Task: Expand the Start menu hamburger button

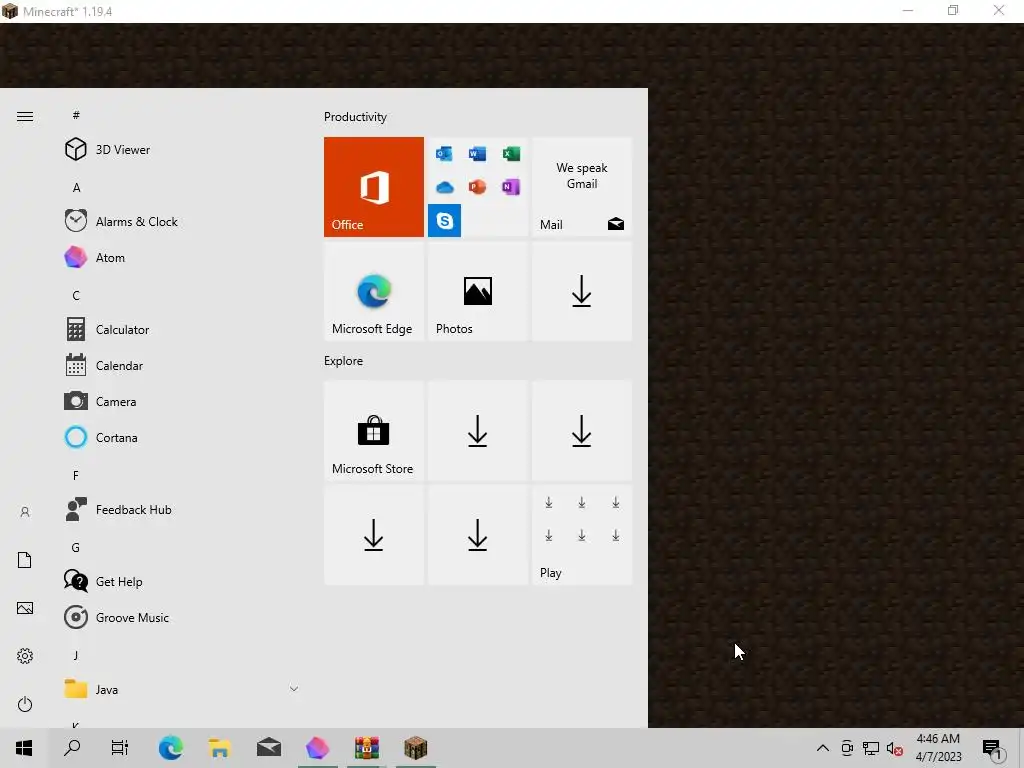Action: [25, 116]
